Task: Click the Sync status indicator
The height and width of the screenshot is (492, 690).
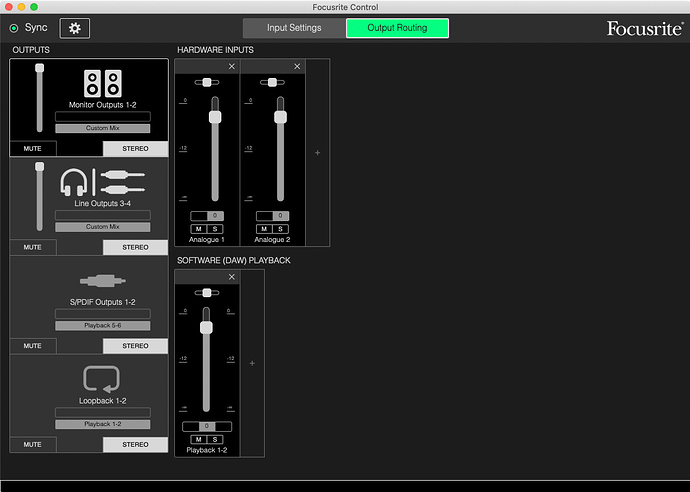Action: 14,28
